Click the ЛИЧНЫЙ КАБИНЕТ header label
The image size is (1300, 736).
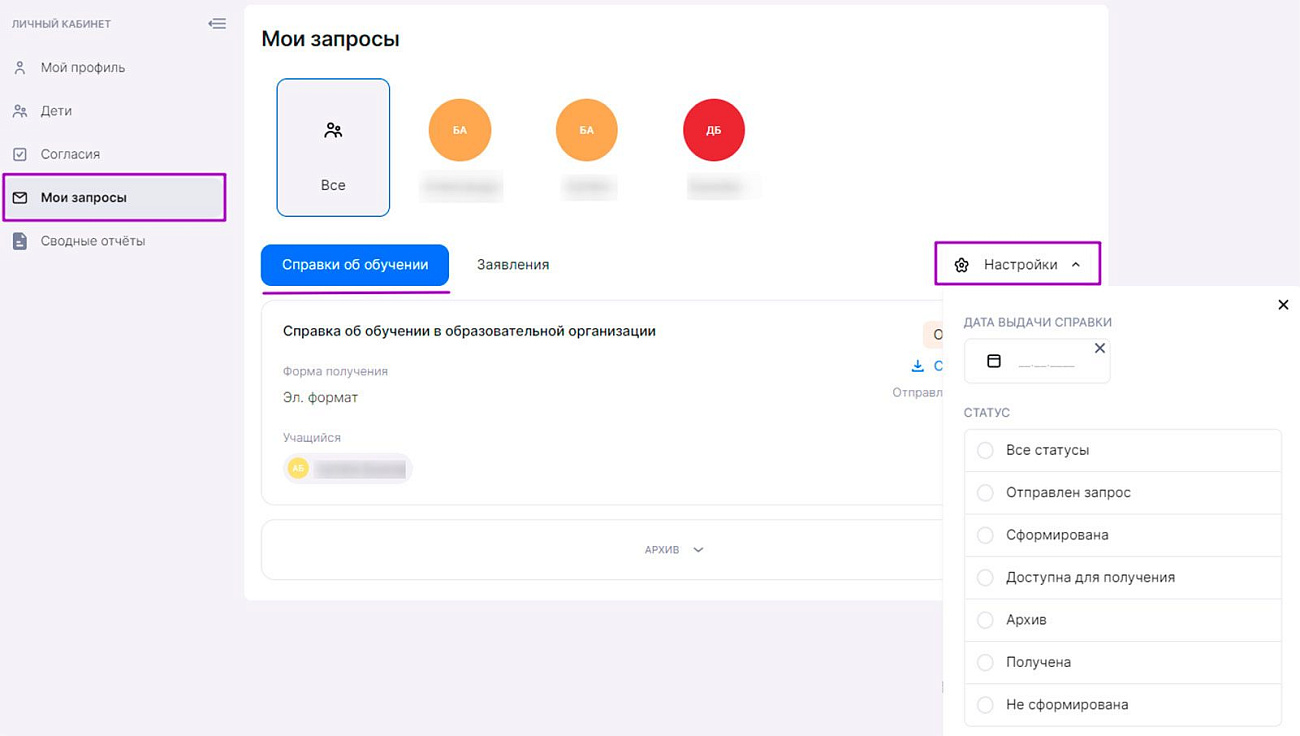[61, 24]
